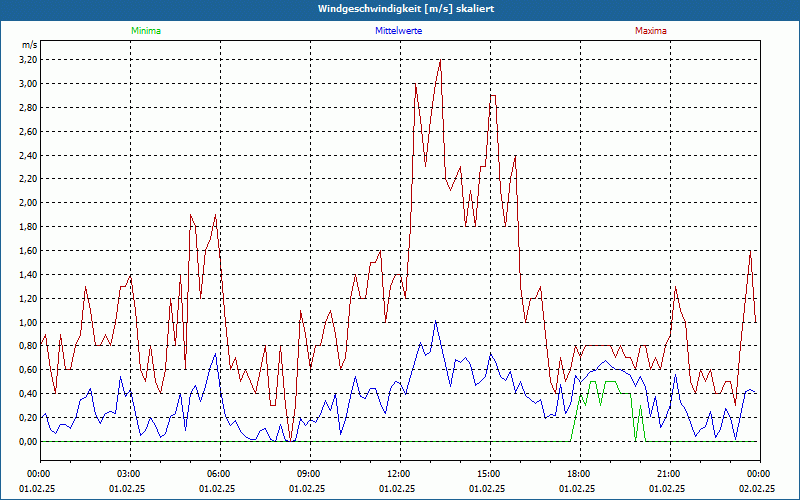The height and width of the screenshot is (500, 800).
Task: Click the green Minima bump after 18:00
Action: coord(608,411)
